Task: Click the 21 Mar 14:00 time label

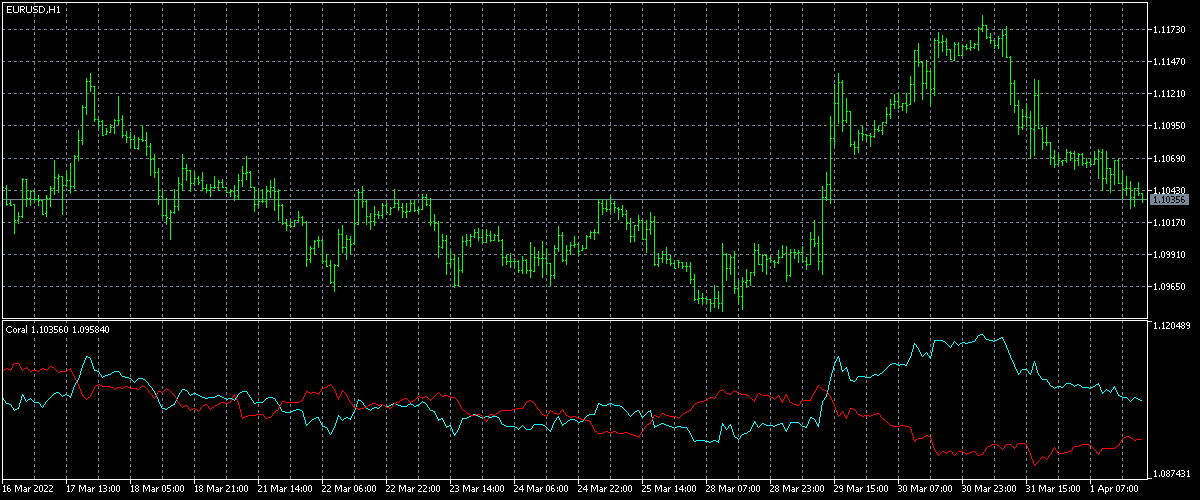Action: pyautogui.click(x=285, y=489)
